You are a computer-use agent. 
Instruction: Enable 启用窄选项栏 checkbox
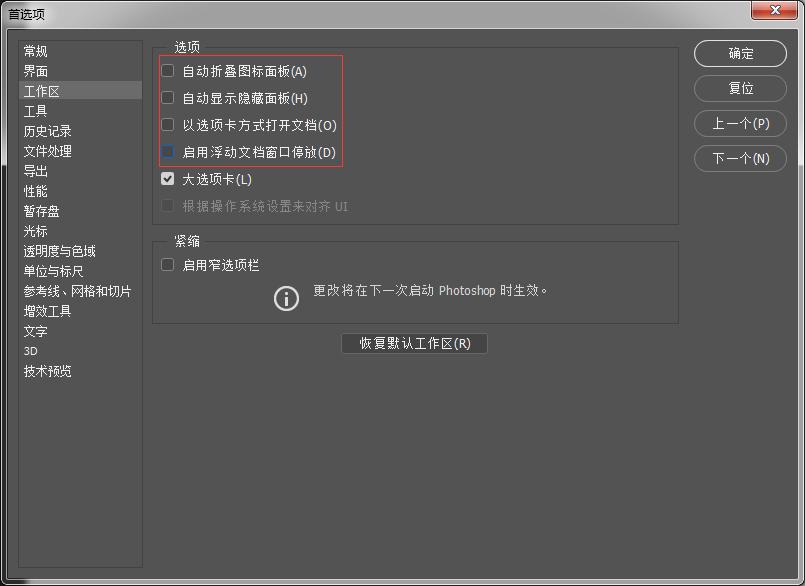167,265
